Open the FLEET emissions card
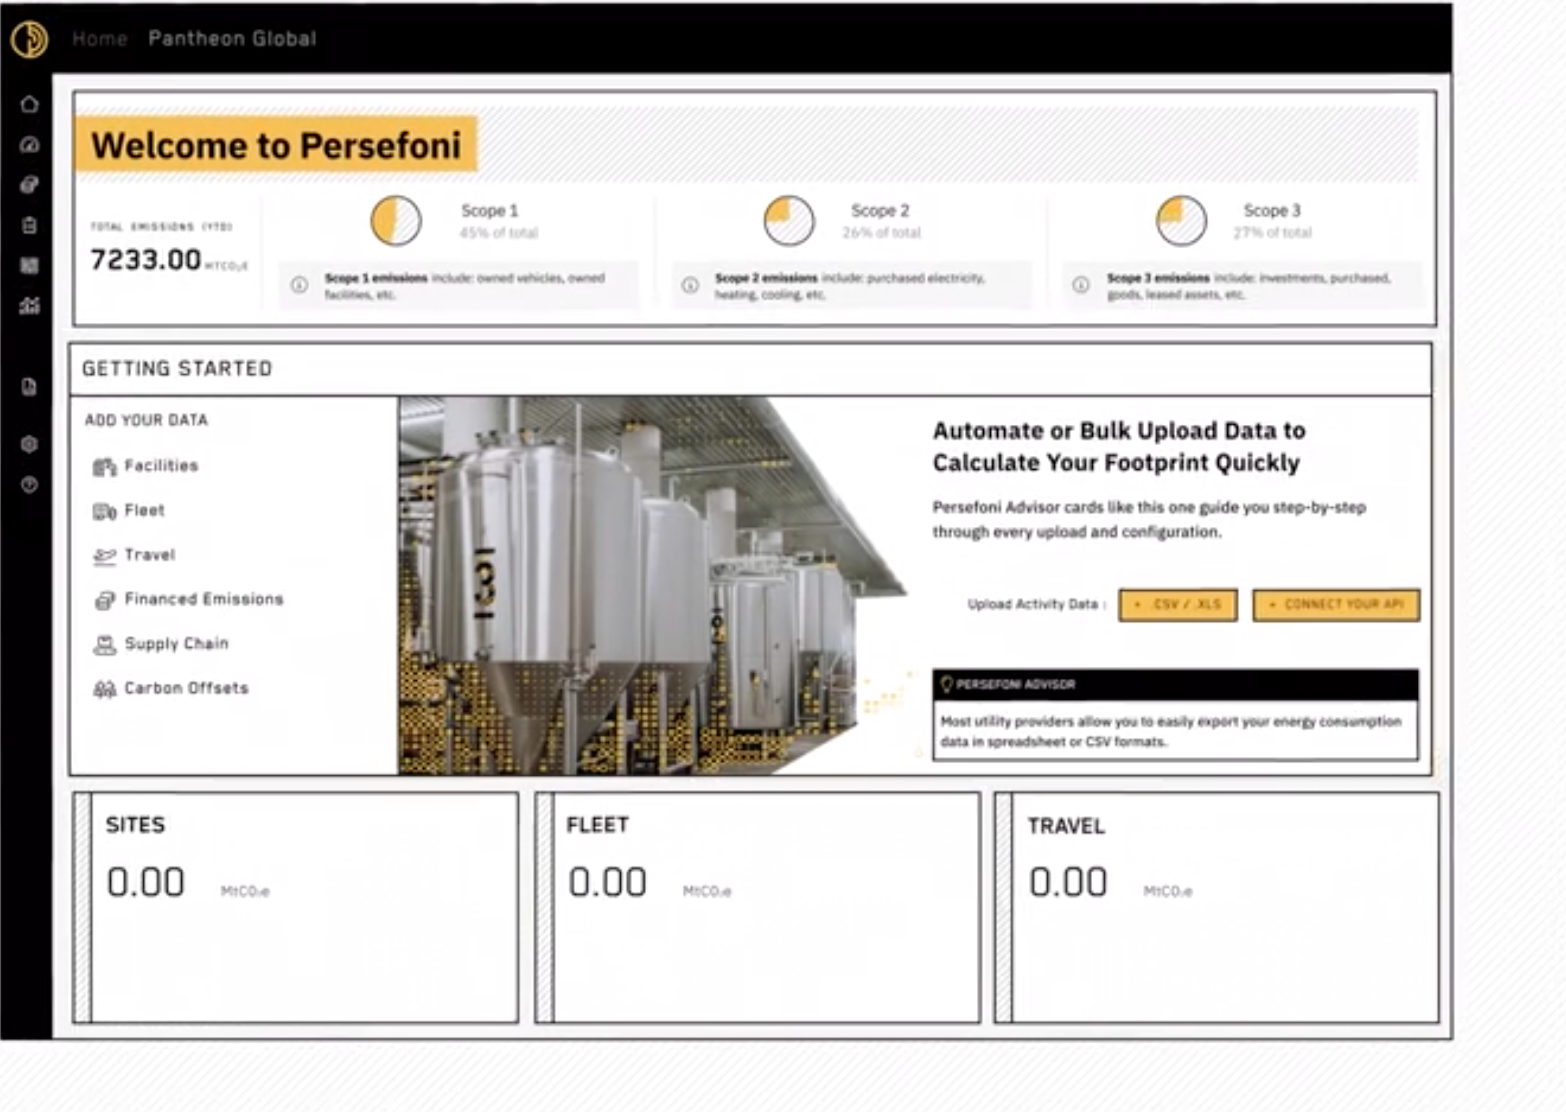 757,908
